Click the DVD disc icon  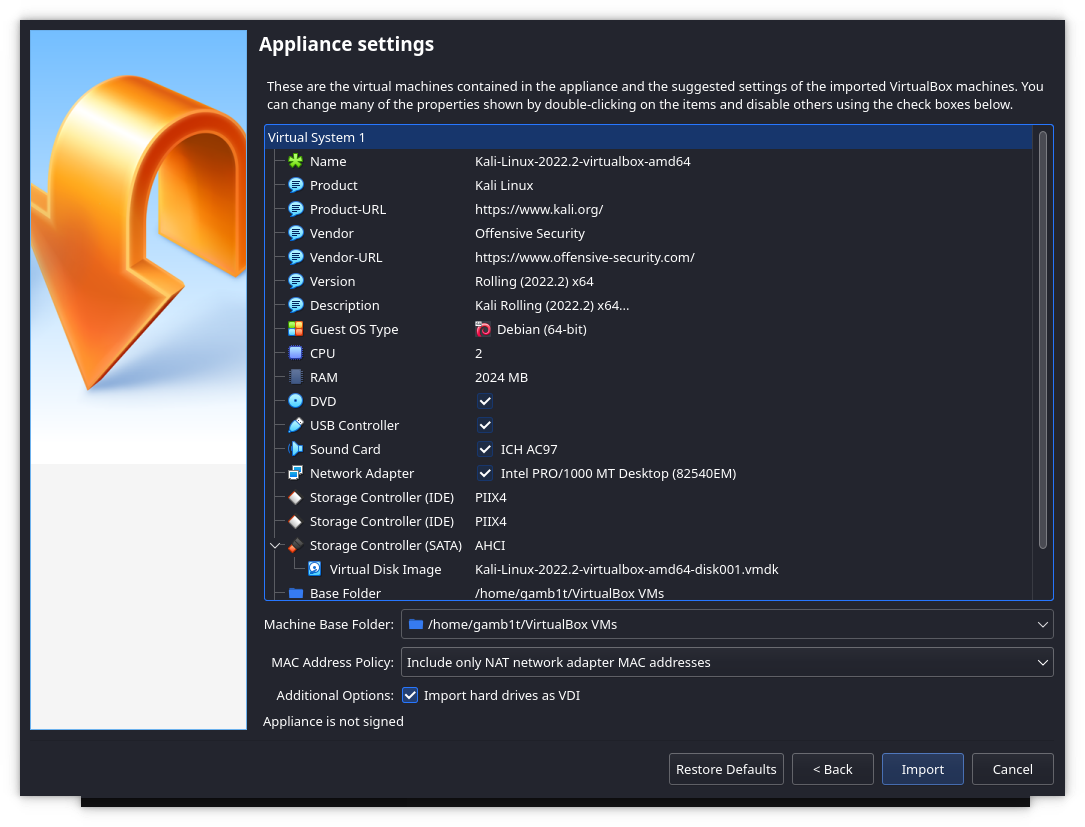(x=295, y=401)
